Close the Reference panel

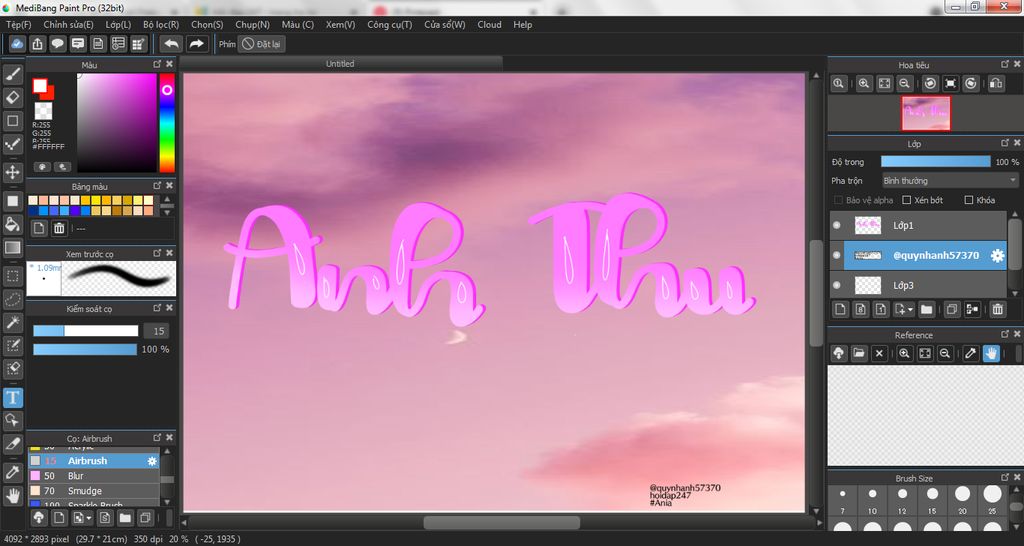[1017, 334]
